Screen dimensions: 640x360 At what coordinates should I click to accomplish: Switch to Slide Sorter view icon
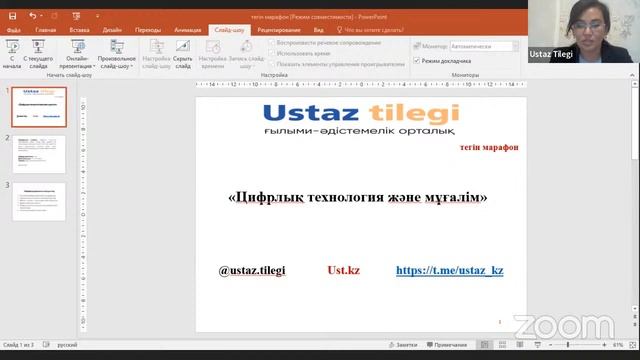(502, 345)
